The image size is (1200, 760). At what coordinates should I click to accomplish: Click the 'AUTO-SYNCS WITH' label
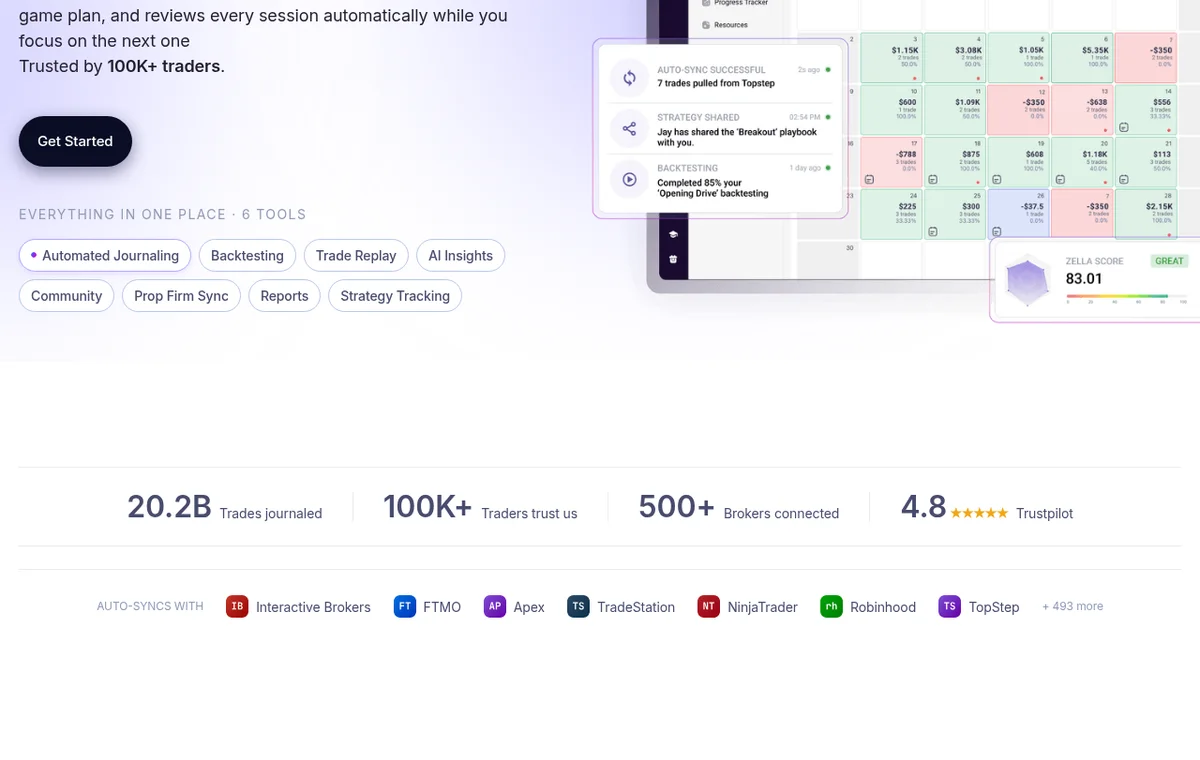click(150, 606)
